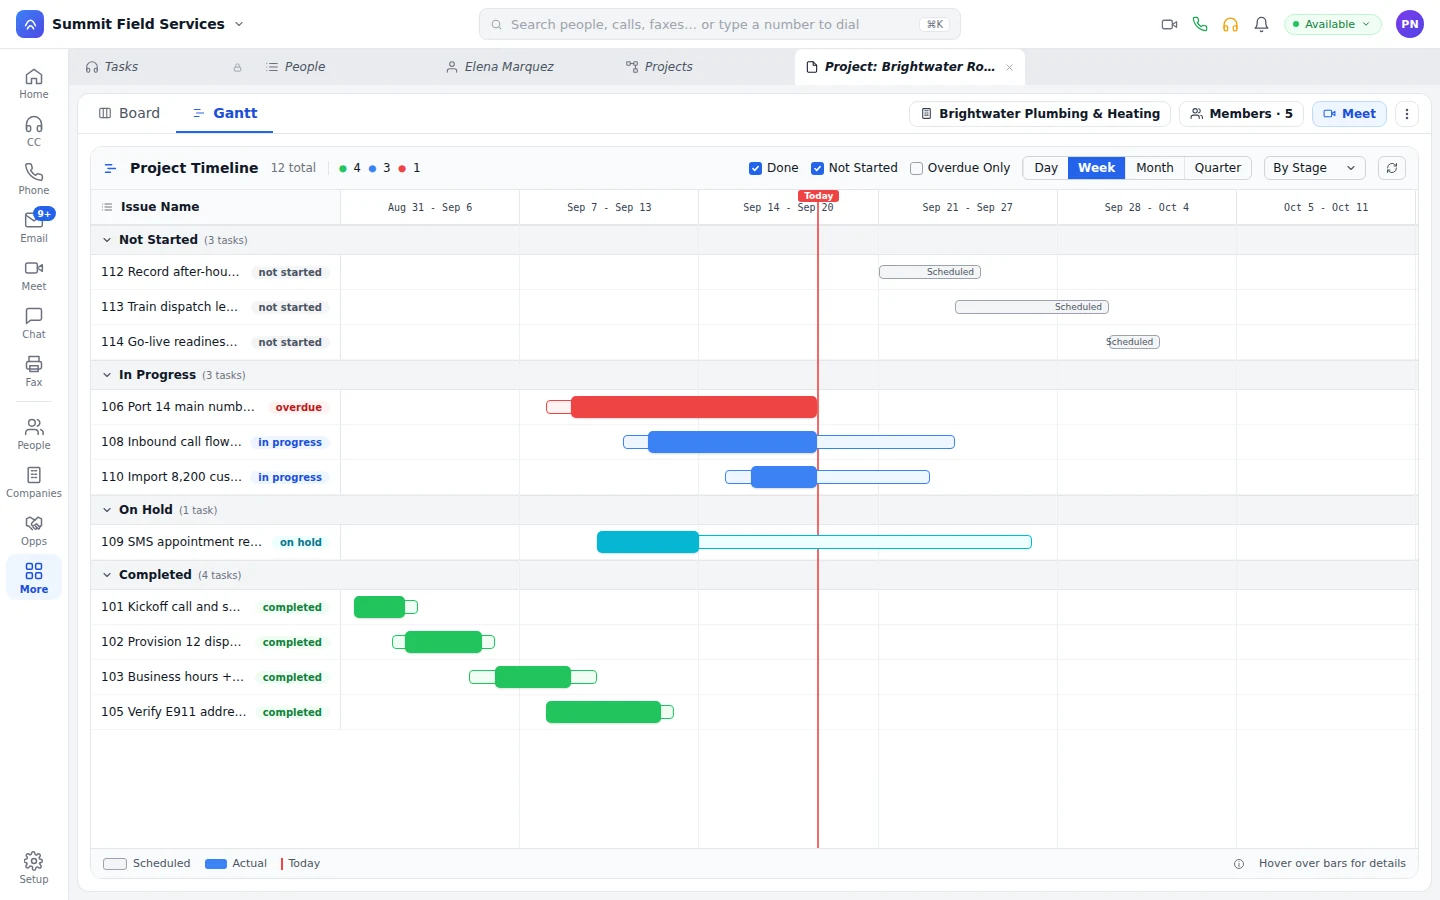Switch timeline scale to Month
Image resolution: width=1440 pixels, height=900 pixels.
[x=1155, y=168]
